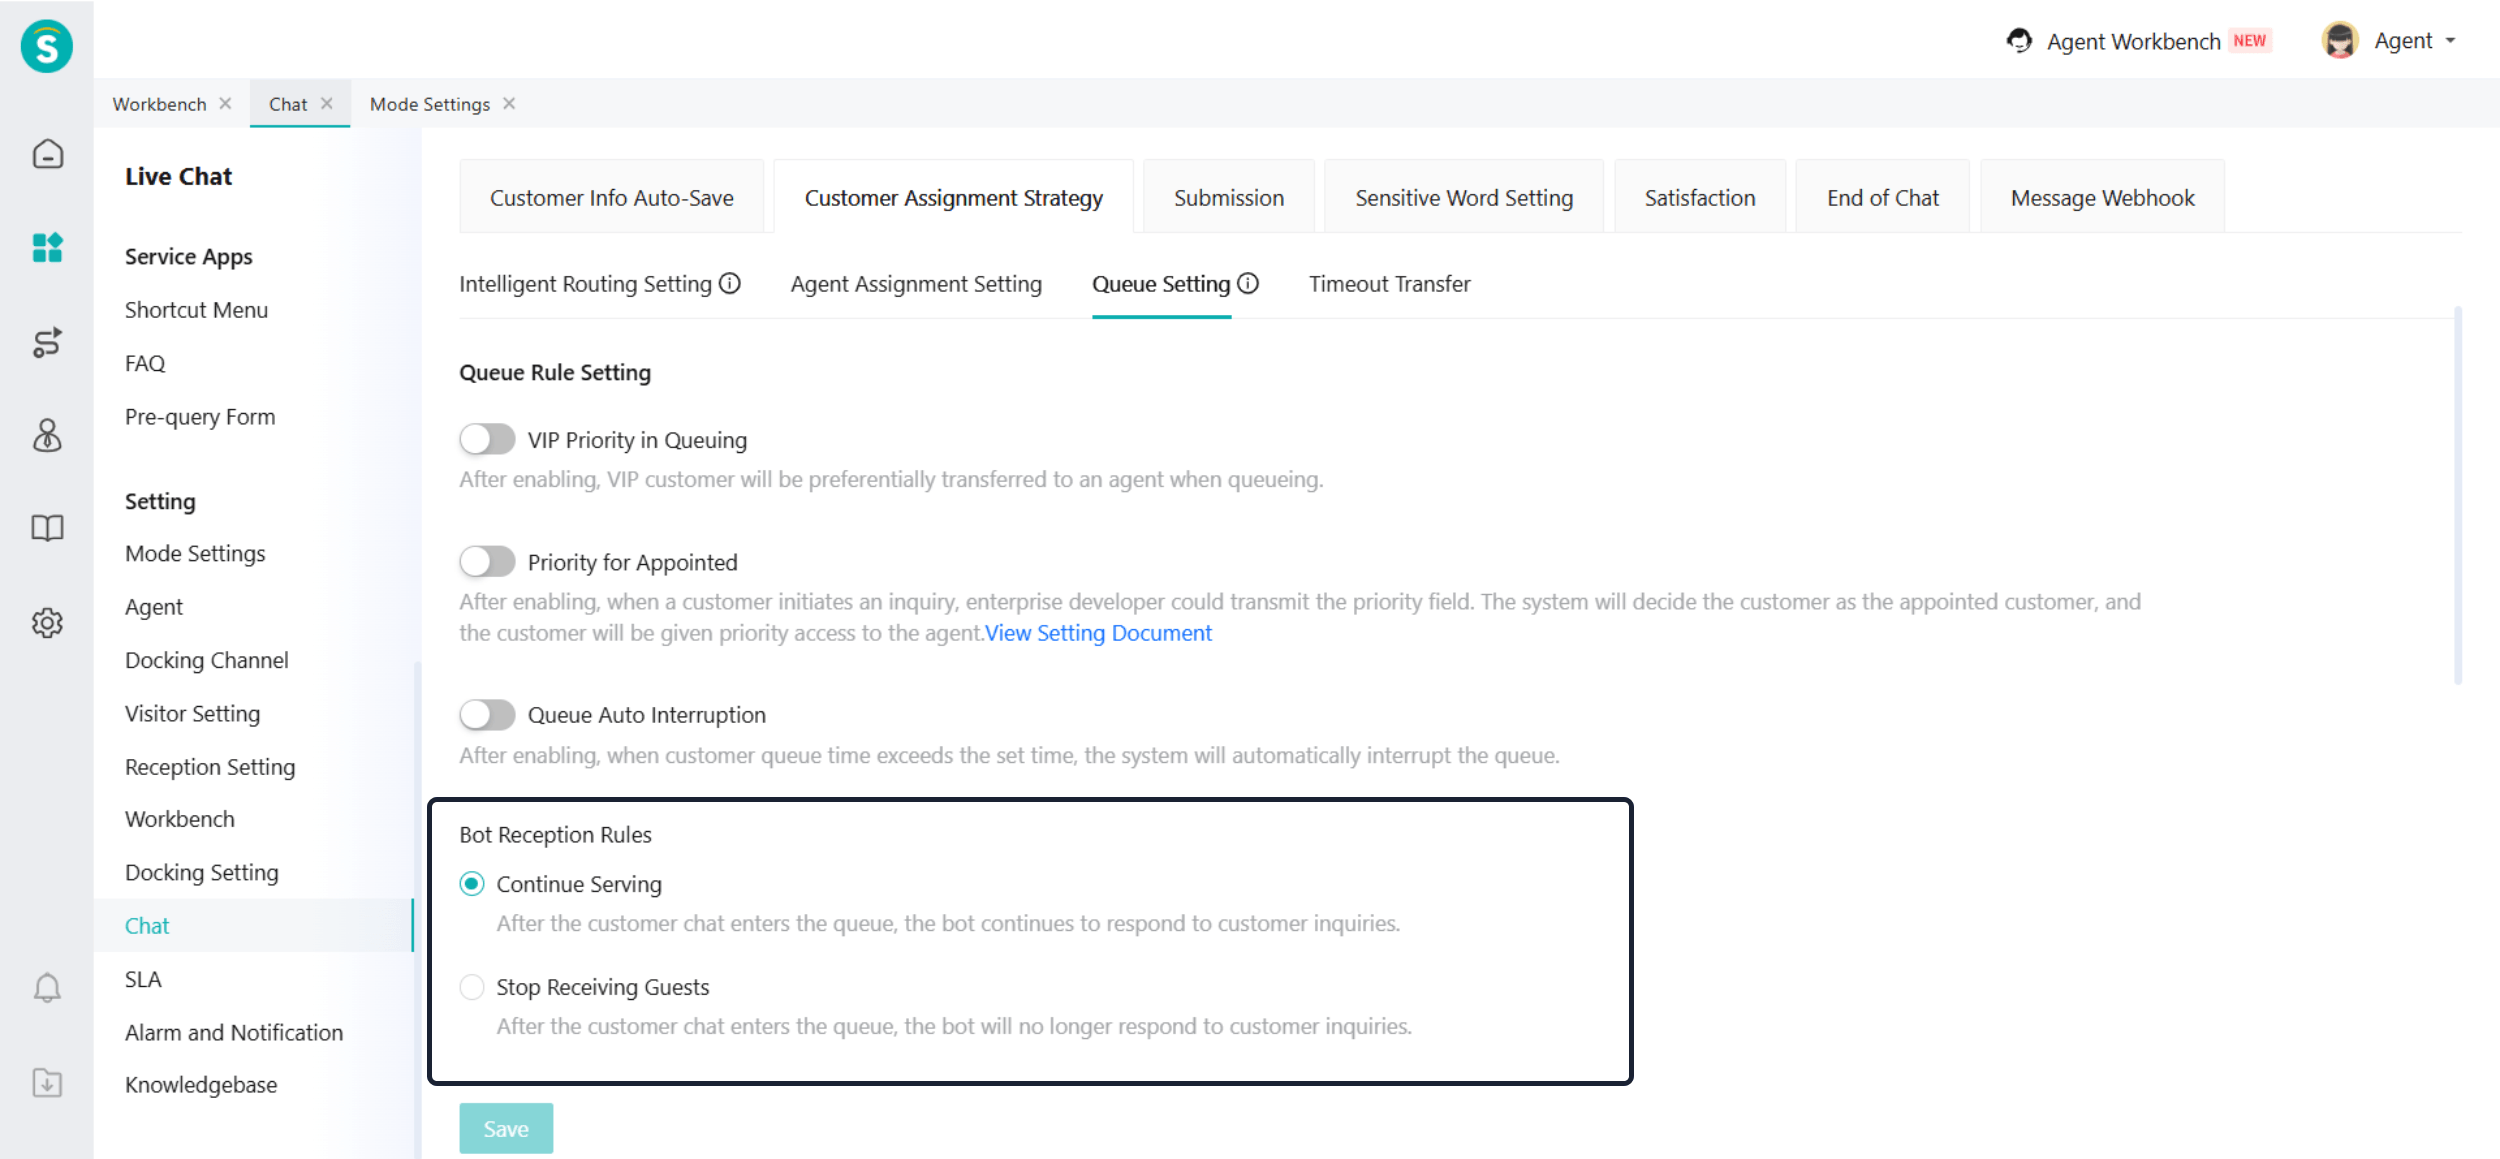
Task: Close the Mode Settings tab
Action: pyautogui.click(x=509, y=104)
